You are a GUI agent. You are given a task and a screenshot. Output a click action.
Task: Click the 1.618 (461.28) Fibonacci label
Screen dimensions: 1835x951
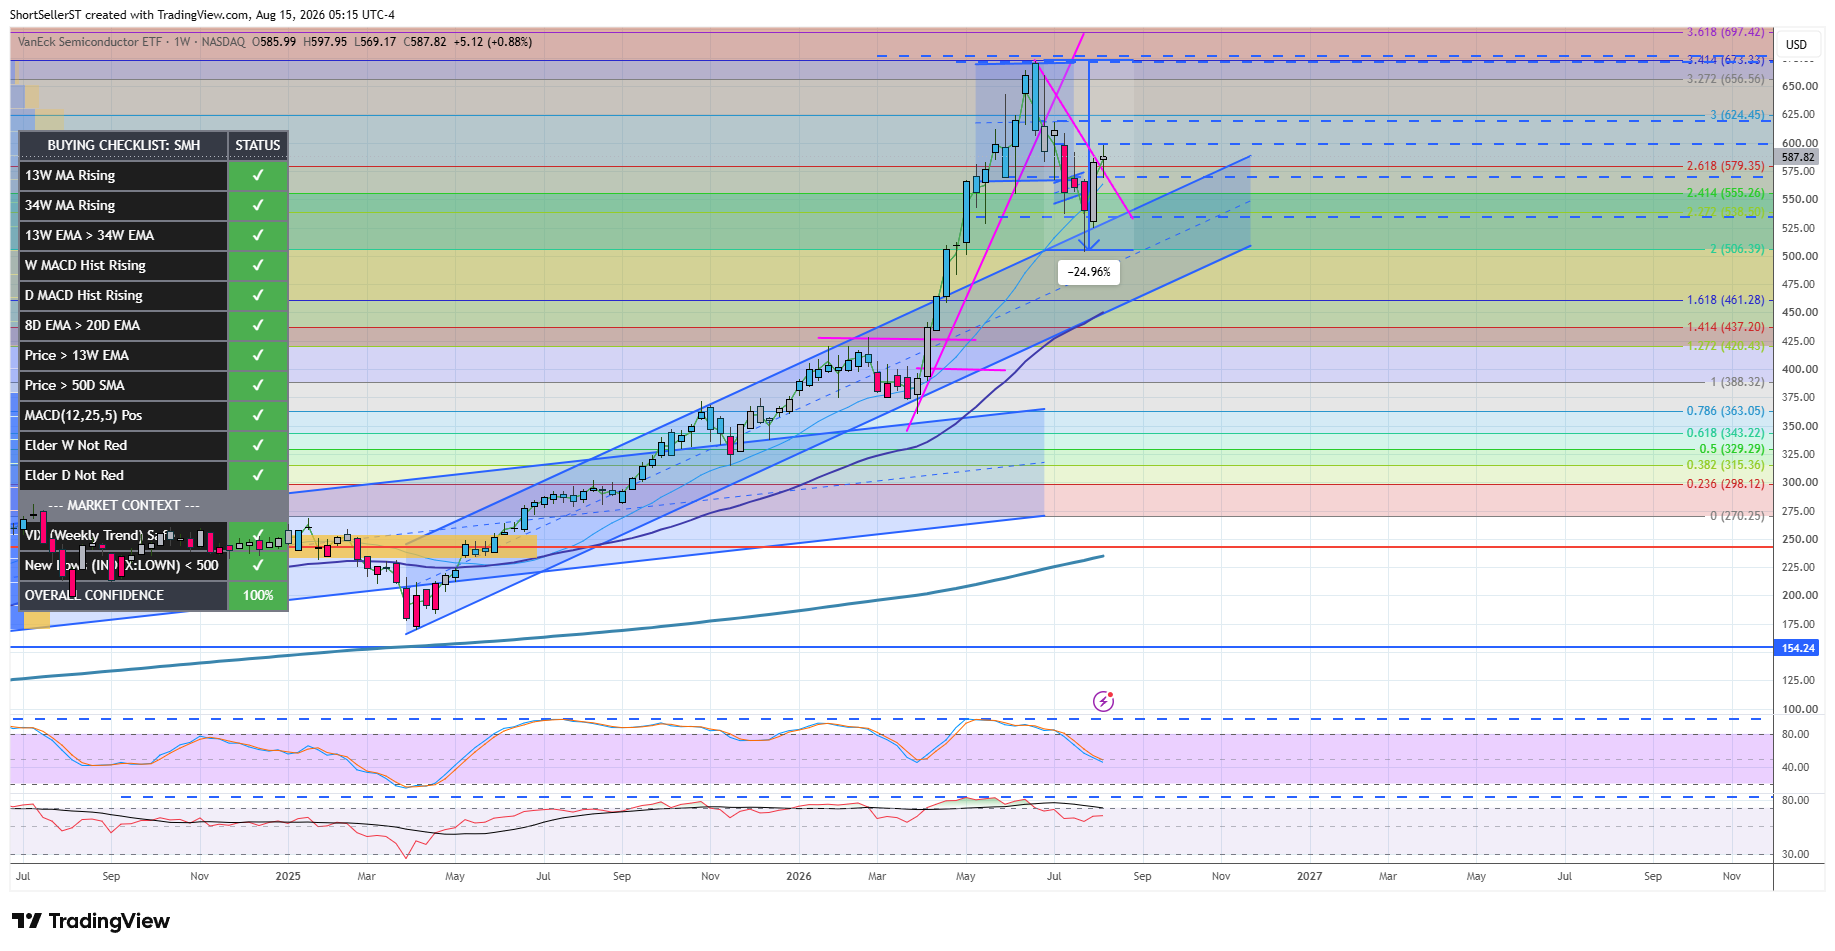coord(1726,300)
